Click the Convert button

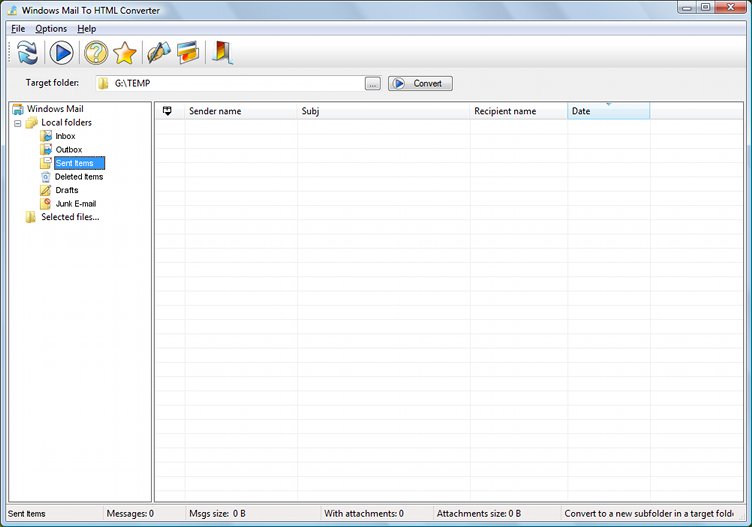(420, 83)
